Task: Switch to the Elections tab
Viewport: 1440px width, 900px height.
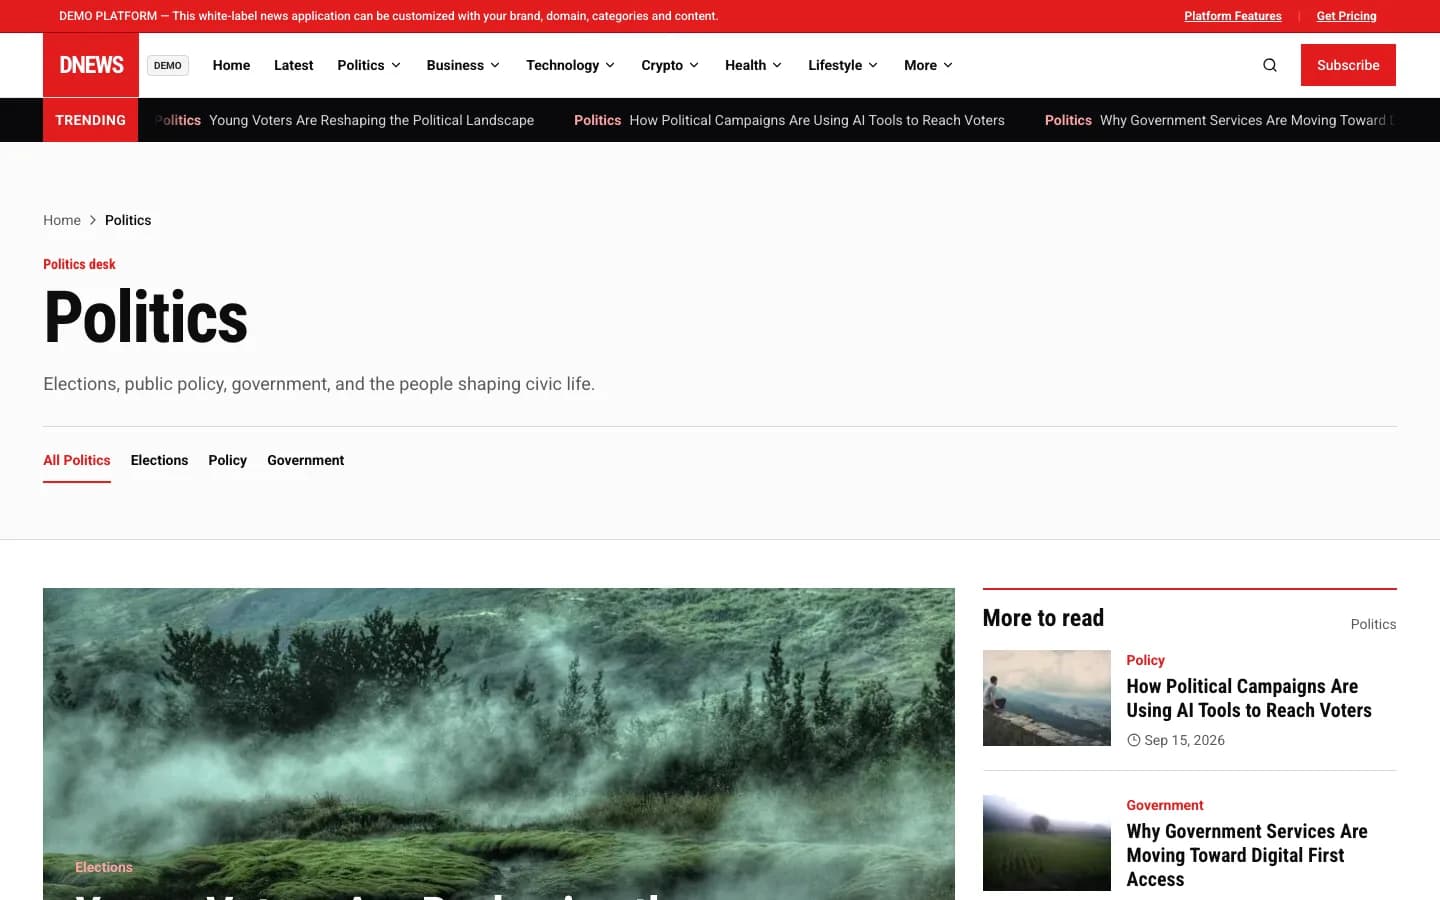Action: point(159,460)
